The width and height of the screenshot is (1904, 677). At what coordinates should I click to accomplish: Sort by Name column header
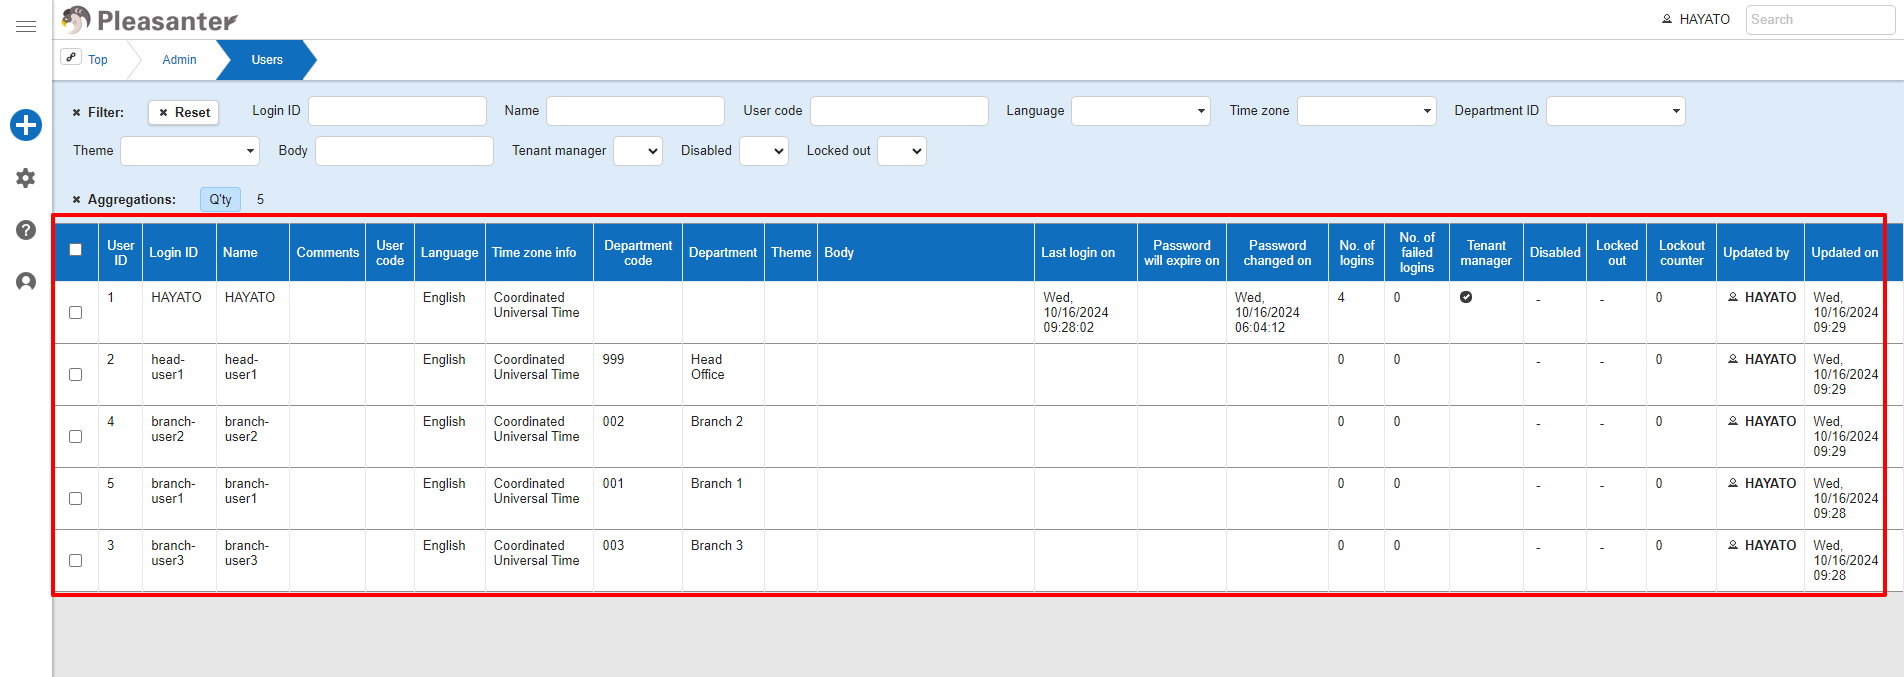[253, 253]
